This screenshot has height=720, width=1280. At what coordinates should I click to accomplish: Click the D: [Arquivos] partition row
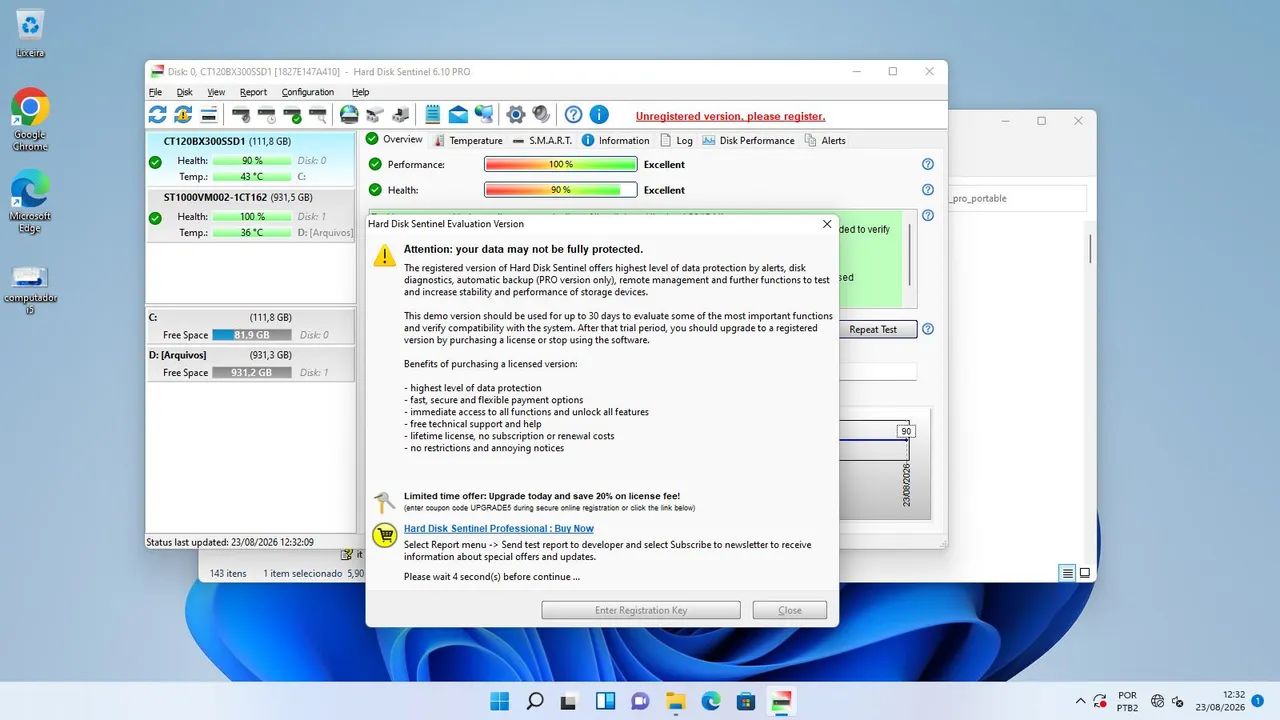click(251, 363)
